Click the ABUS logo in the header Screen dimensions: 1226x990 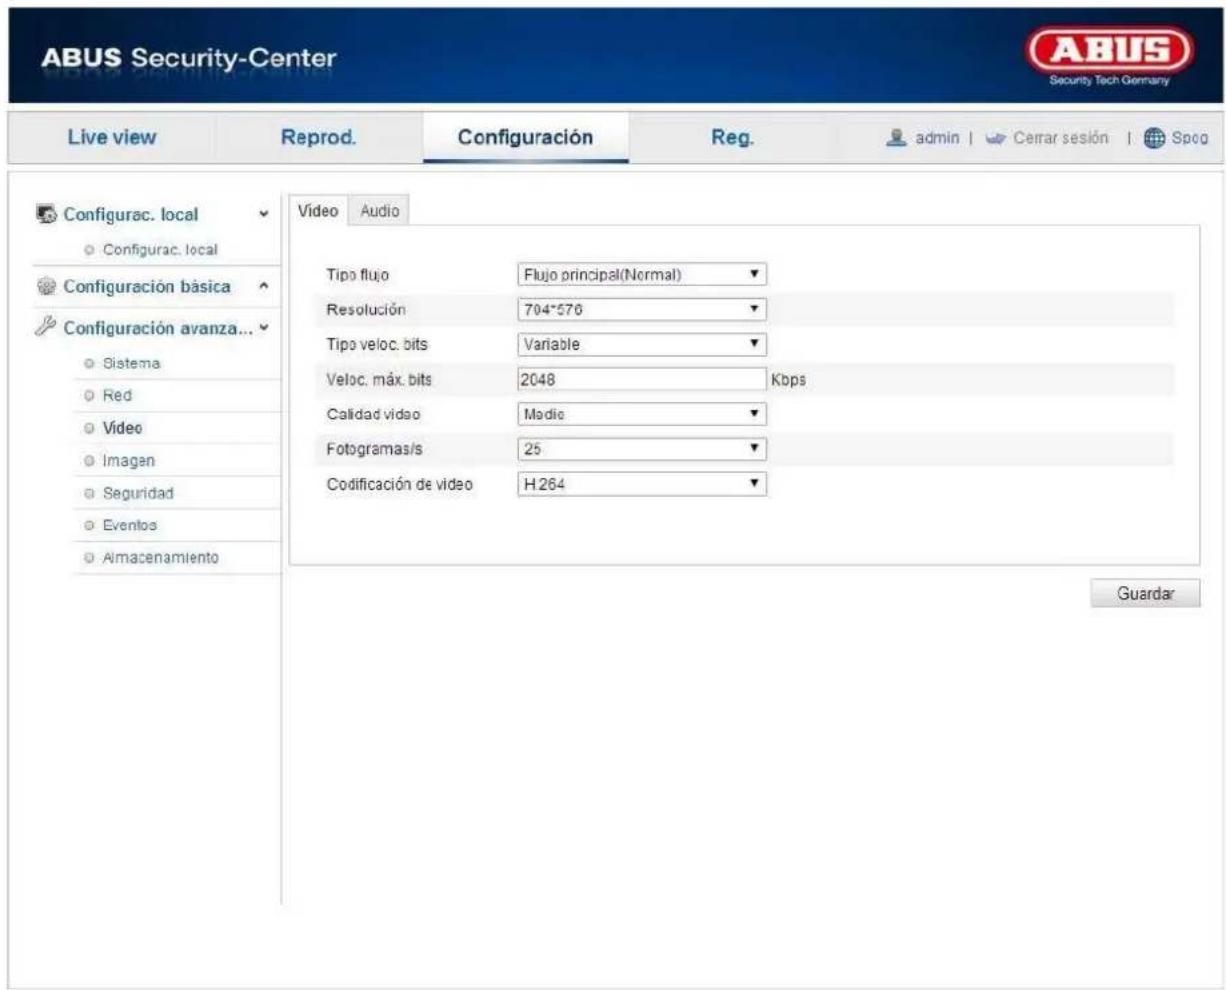click(1108, 56)
